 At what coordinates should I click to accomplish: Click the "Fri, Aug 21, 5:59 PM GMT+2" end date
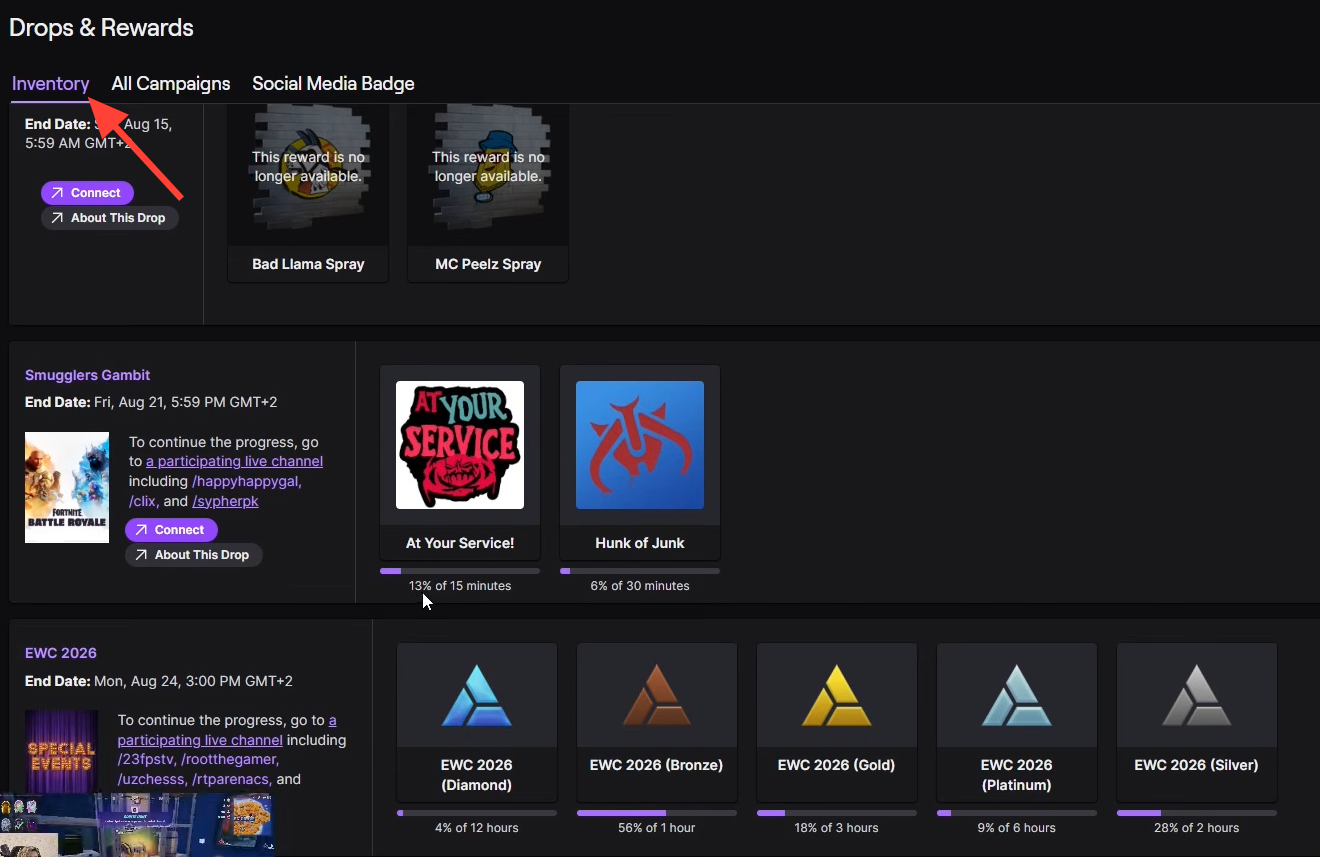coord(186,402)
